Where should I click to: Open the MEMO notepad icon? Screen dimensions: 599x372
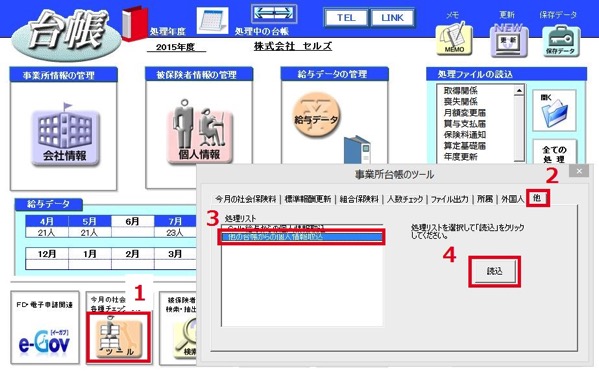(x=454, y=39)
